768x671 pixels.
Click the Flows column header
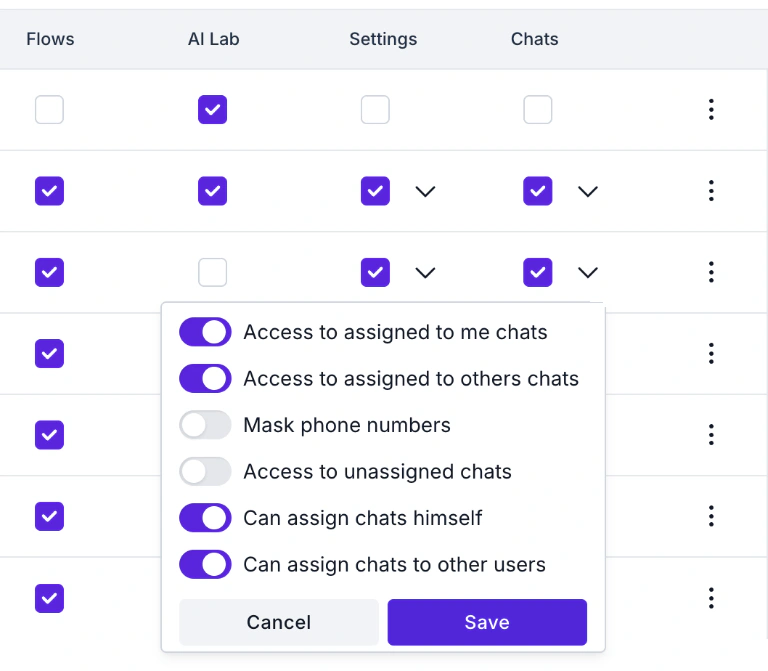pos(50,39)
